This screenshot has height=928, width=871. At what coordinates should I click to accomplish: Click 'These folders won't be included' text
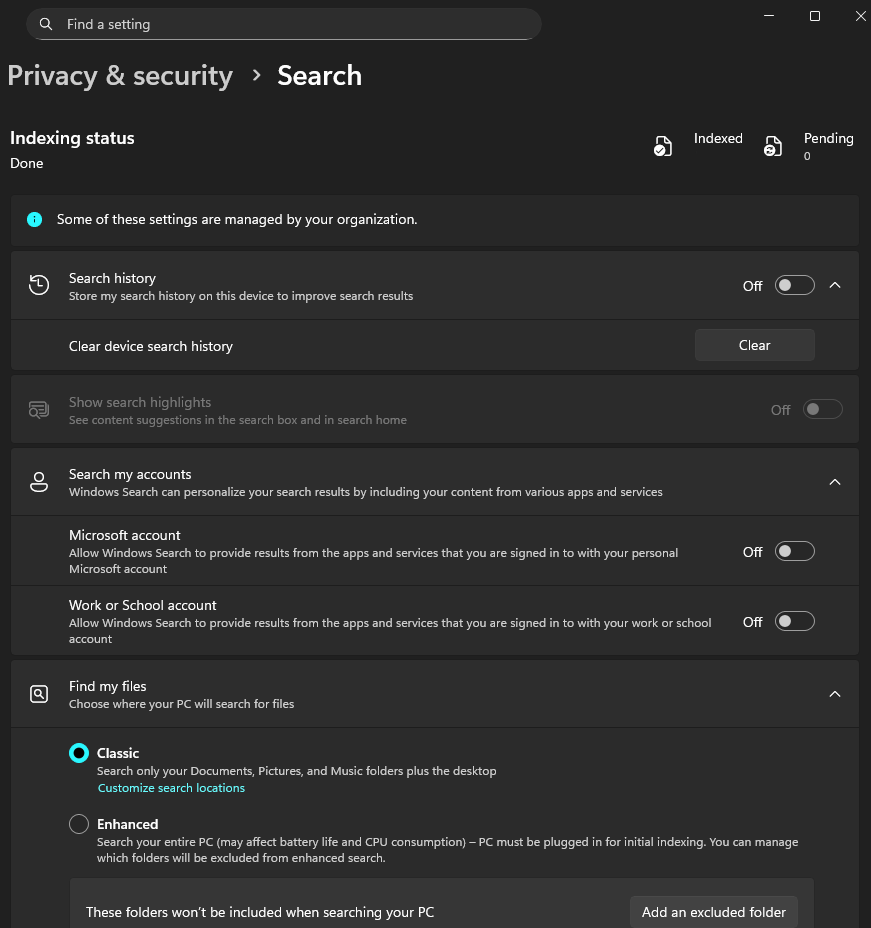click(x=260, y=912)
